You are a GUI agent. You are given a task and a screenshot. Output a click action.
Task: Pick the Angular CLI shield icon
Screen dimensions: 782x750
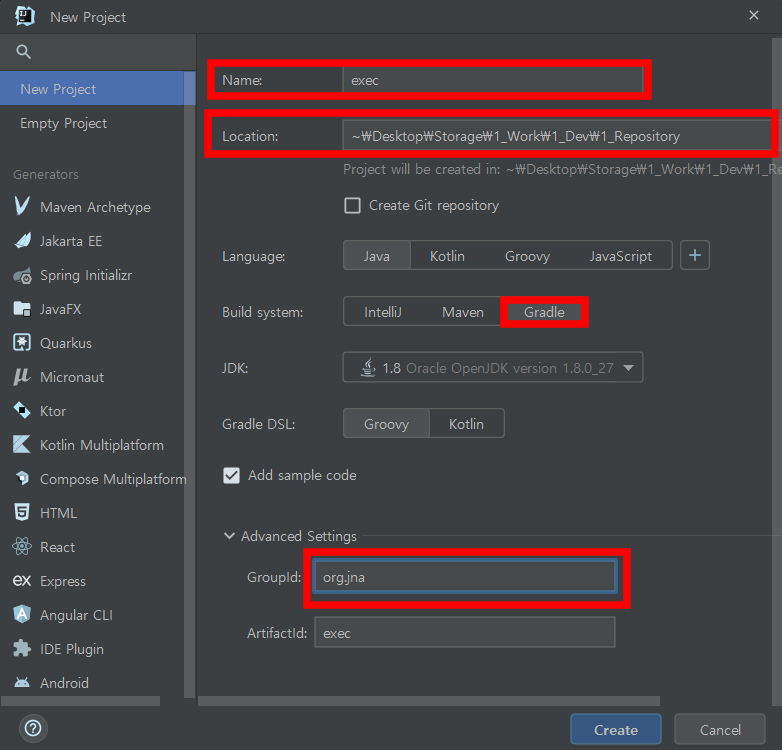click(22, 614)
